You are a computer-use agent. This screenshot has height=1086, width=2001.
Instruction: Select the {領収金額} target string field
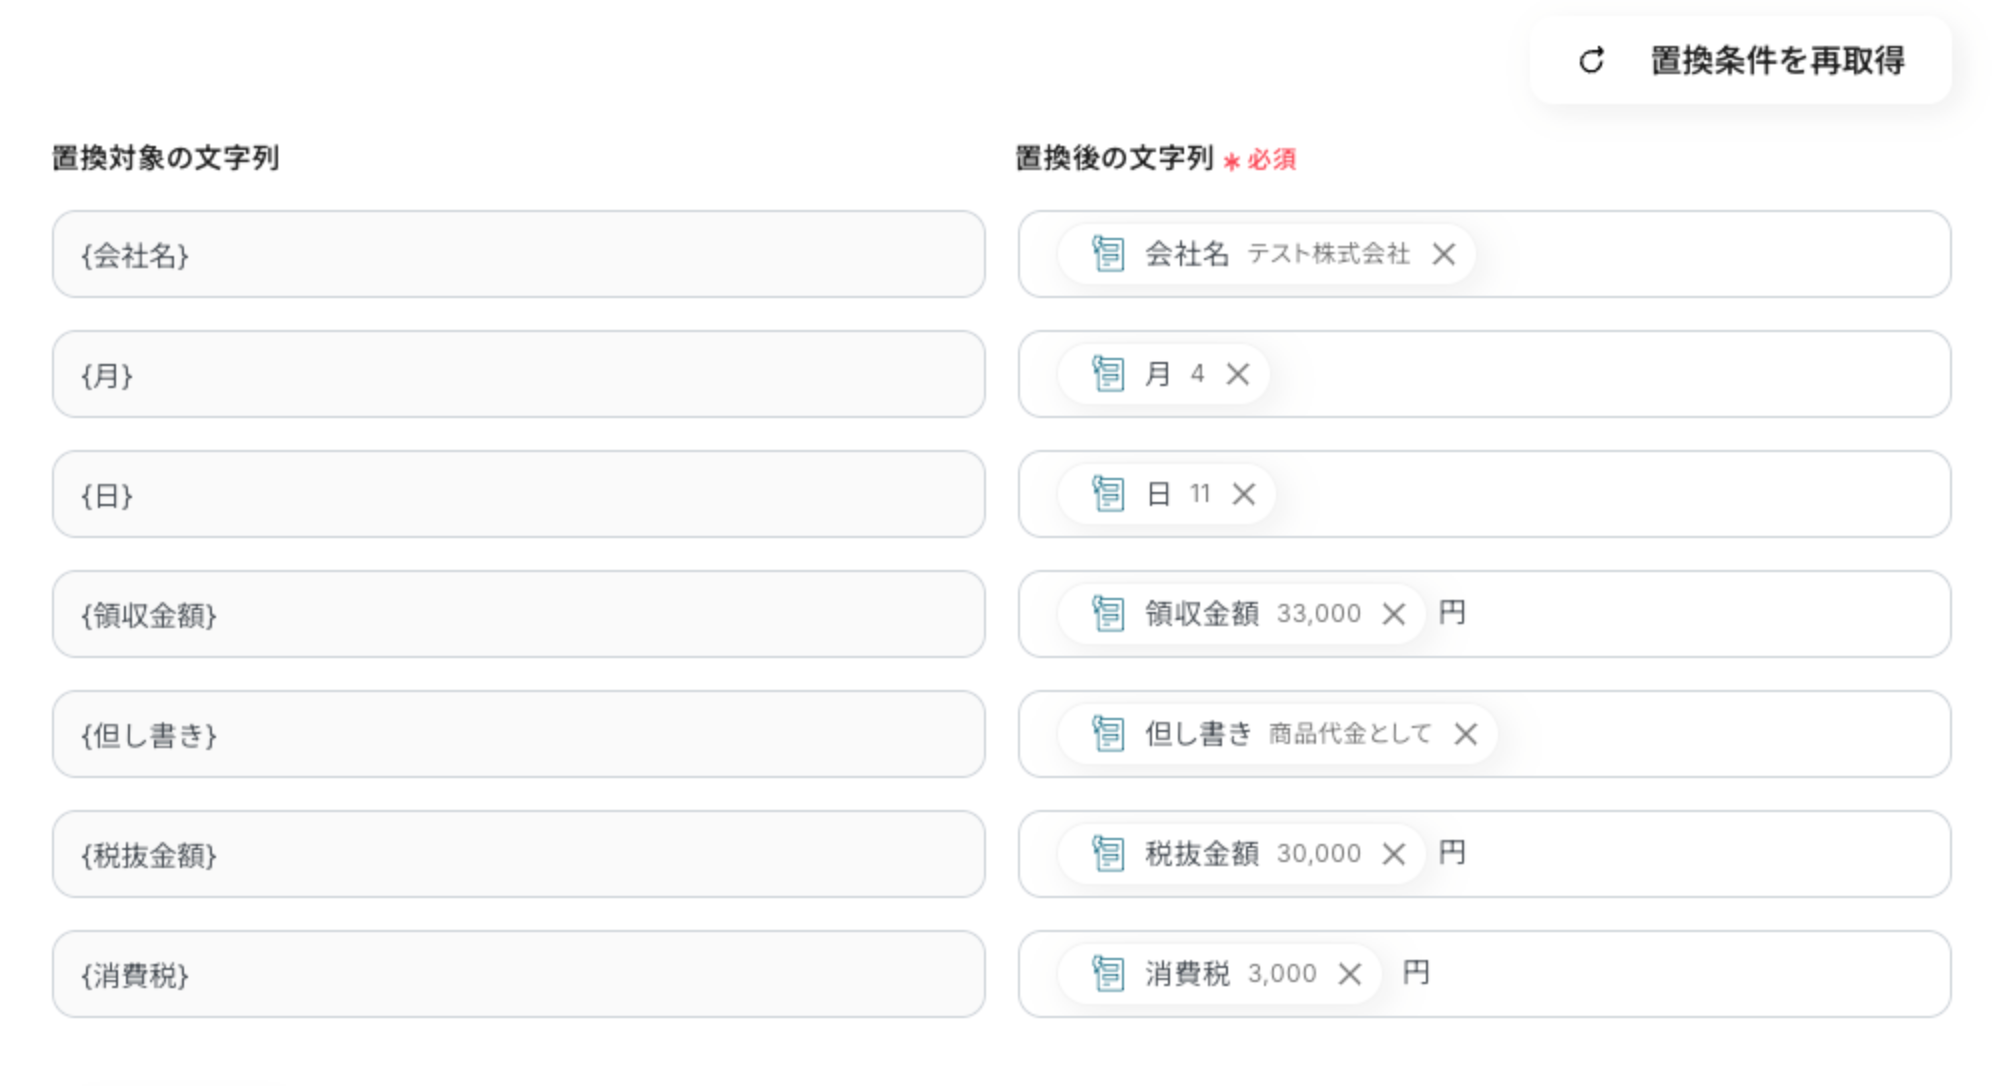[518, 614]
